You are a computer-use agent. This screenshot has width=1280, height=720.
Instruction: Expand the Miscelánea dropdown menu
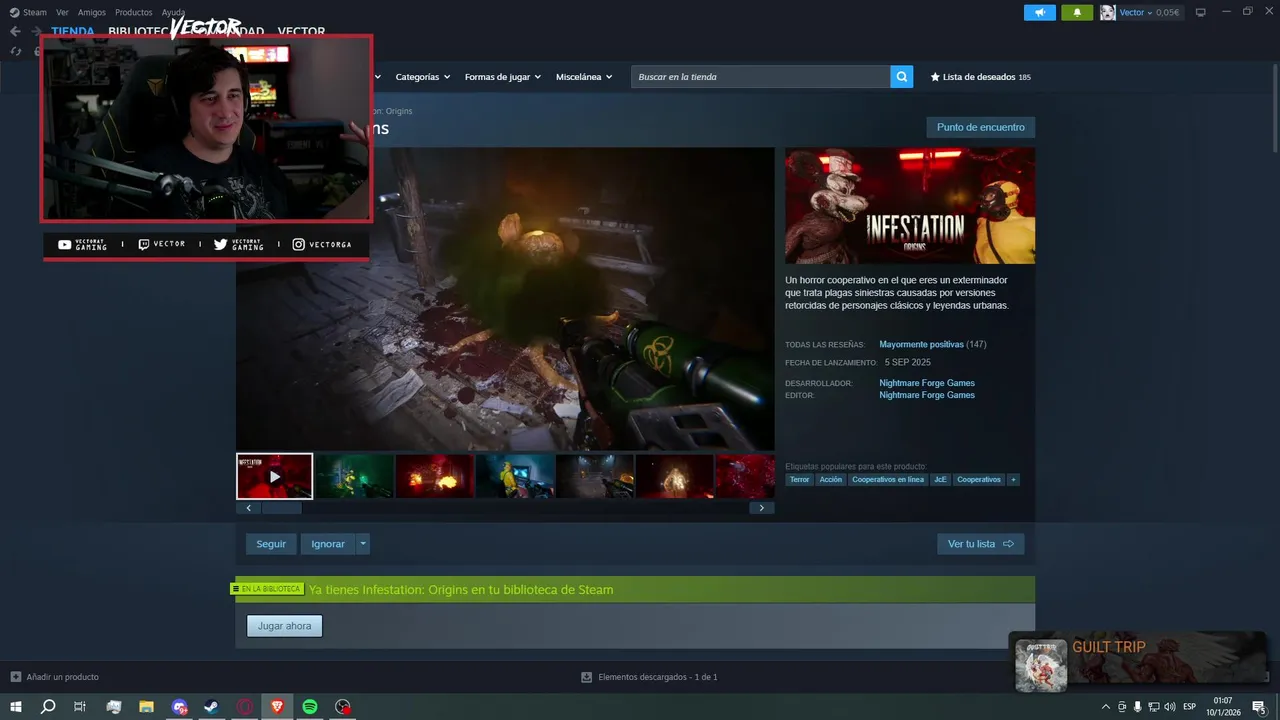pos(584,77)
